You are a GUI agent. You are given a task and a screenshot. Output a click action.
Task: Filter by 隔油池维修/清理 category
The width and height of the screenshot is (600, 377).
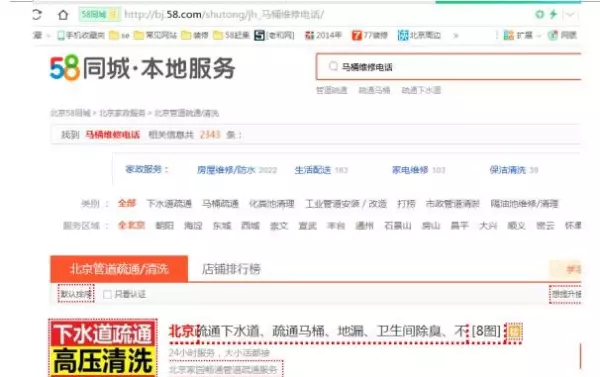pyautogui.click(x=525, y=204)
